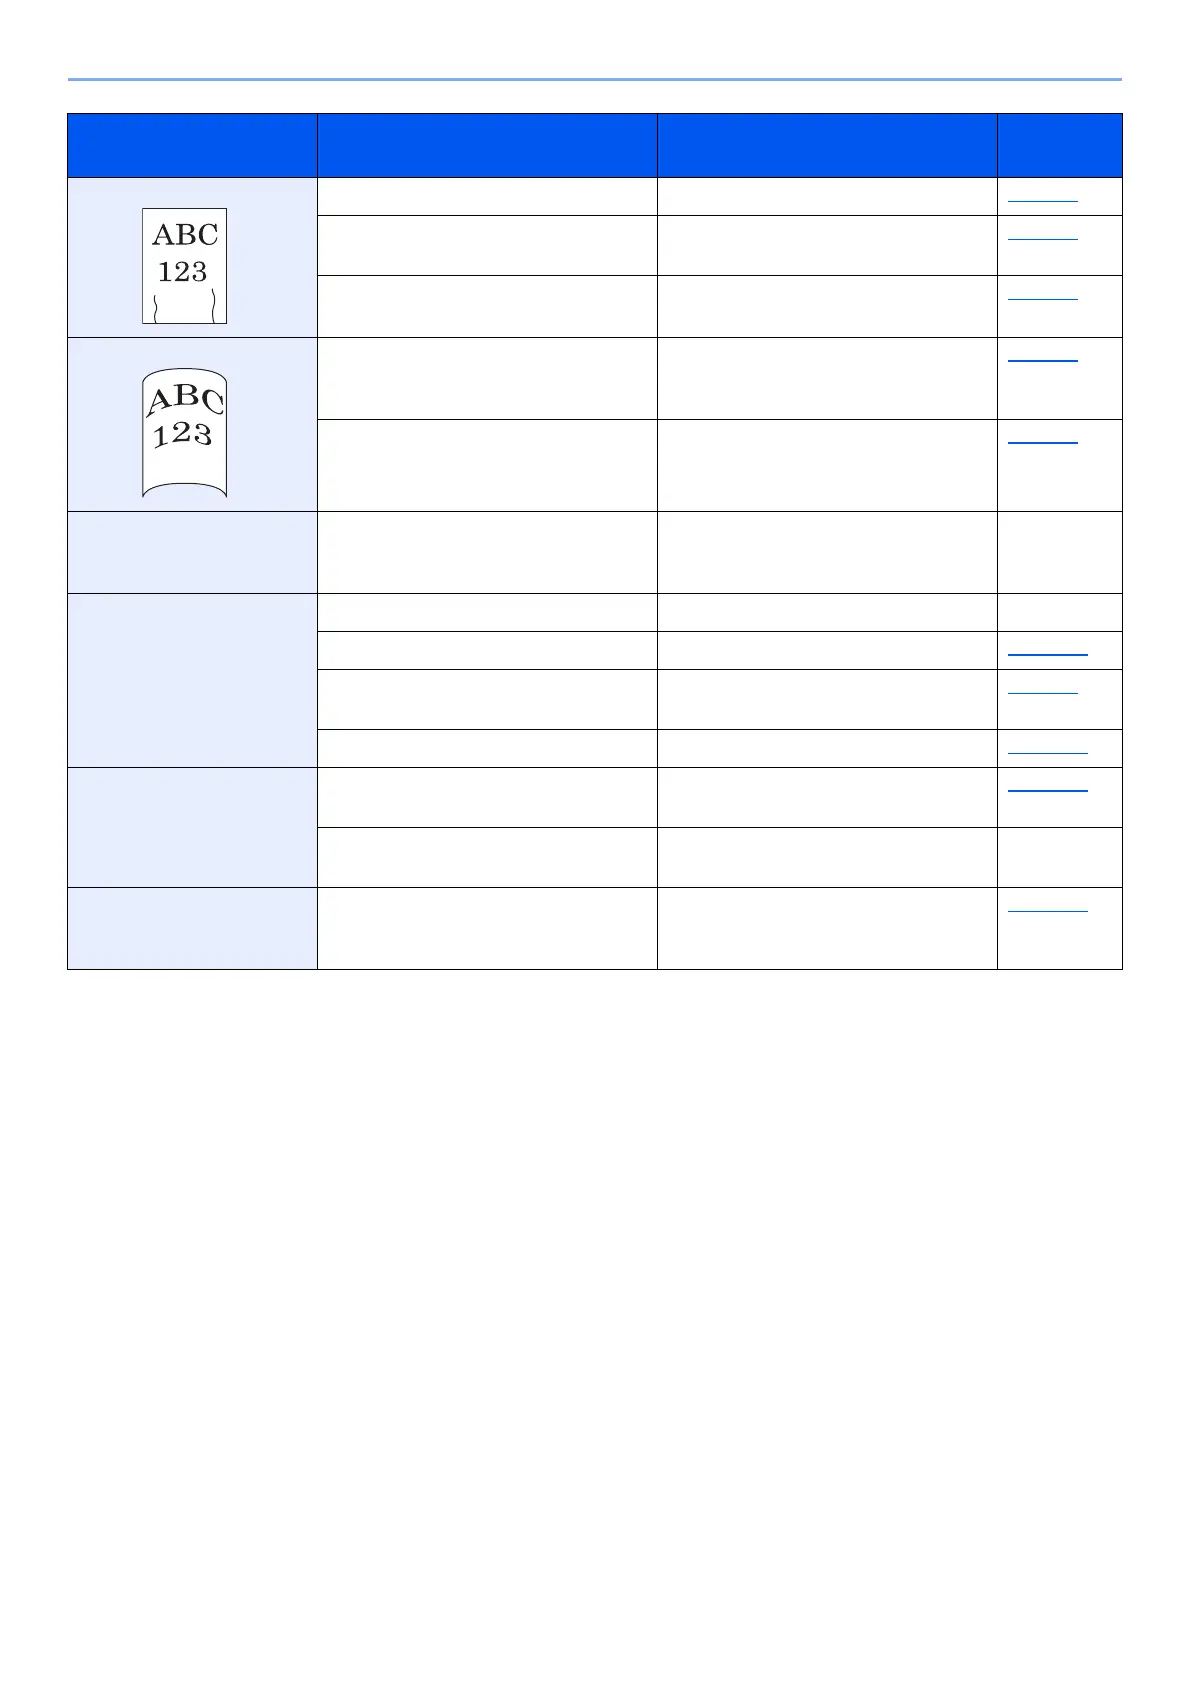
Task: Open the topmost underlined link in the table
Action: click(1043, 199)
